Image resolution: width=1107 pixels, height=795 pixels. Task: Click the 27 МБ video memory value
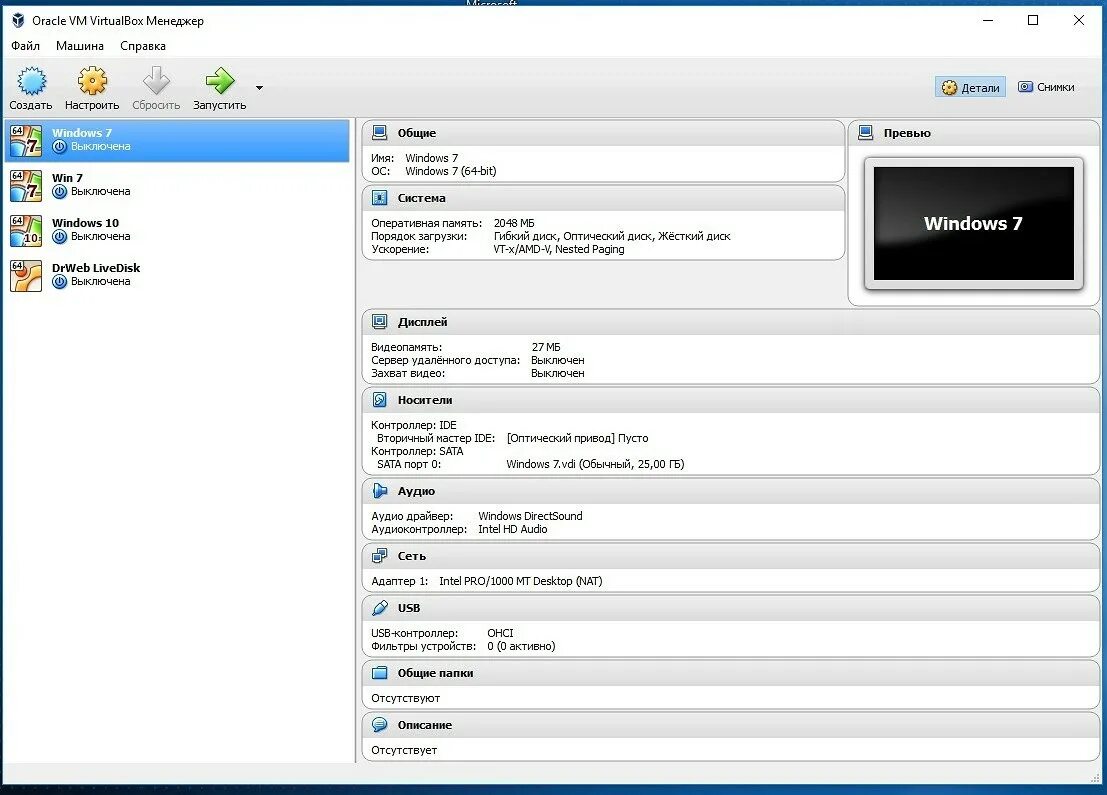point(546,347)
